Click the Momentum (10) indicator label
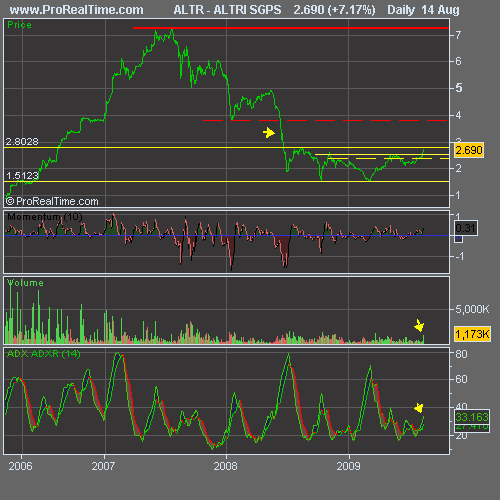Image resolution: width=500 pixels, height=500 pixels. [45, 217]
